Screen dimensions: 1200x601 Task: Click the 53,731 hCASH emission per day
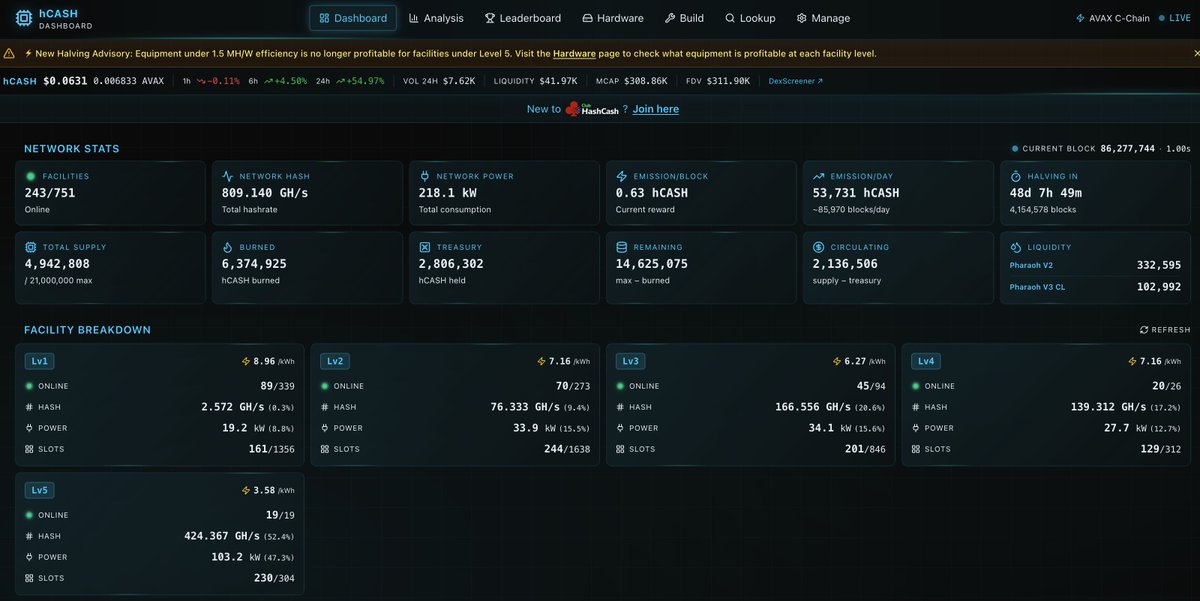tap(856, 193)
